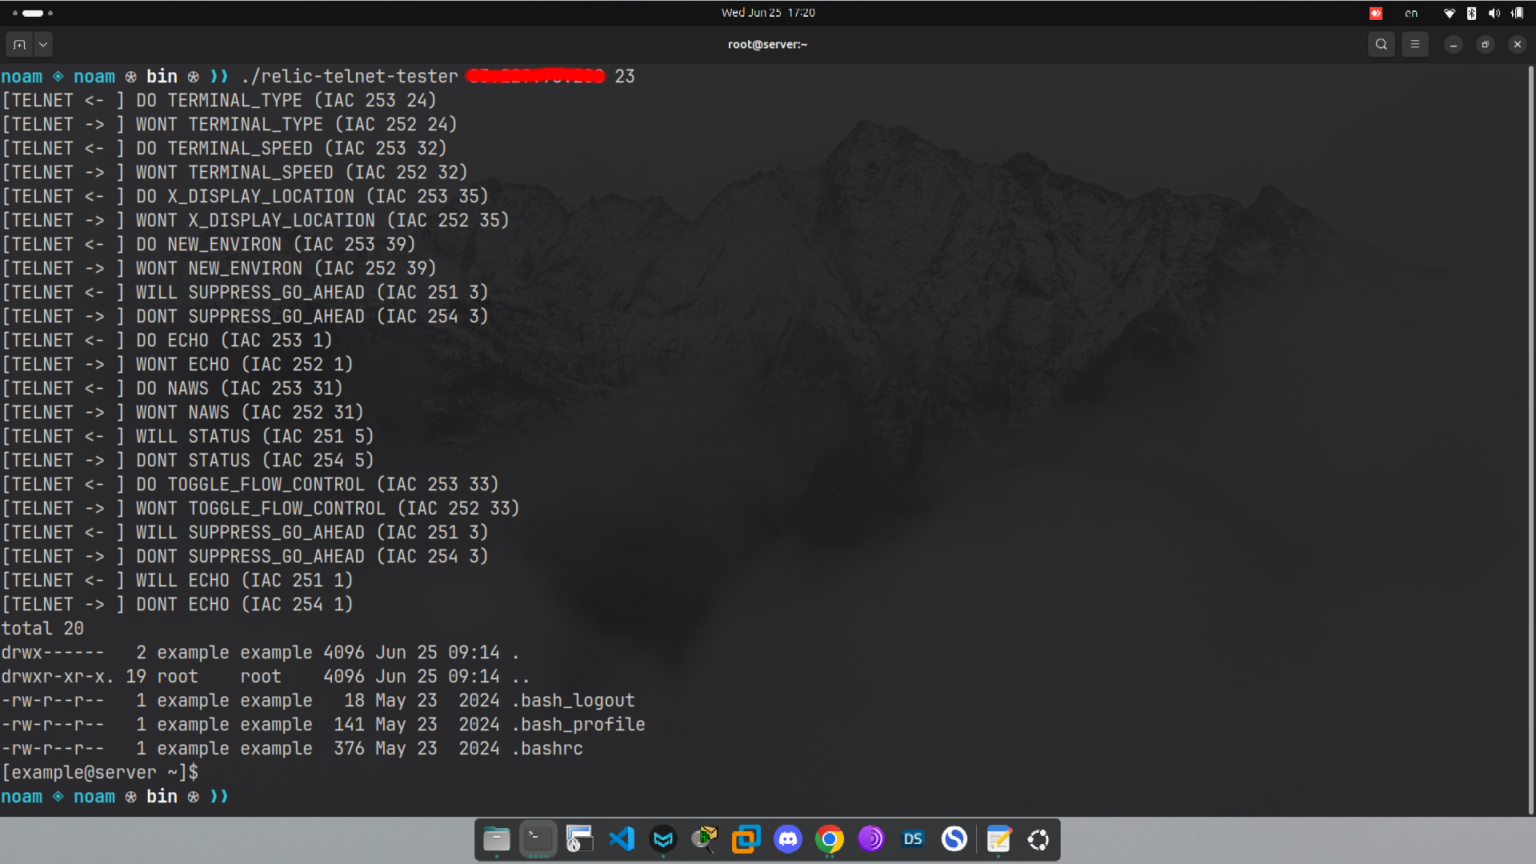Open terminal search with the magnifier button

coord(1381,44)
